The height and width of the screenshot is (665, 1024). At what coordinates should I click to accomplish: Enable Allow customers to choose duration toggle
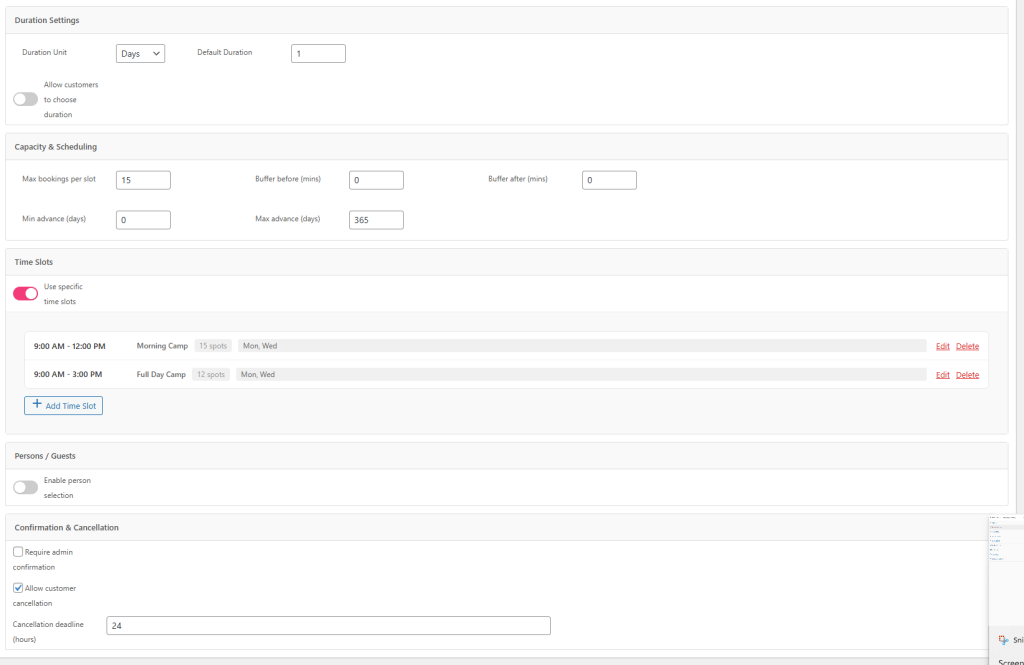click(x=25, y=99)
